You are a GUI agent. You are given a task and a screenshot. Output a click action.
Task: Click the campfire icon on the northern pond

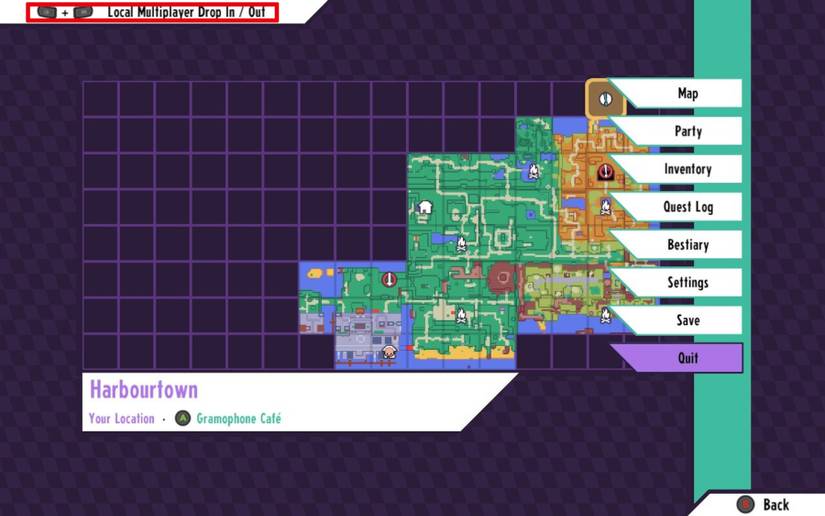point(534,171)
